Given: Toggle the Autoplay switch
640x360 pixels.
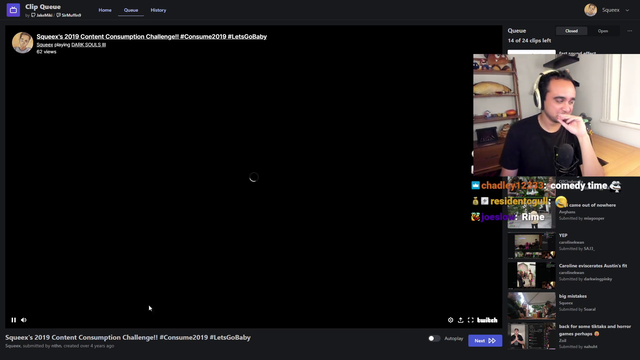Looking at the screenshot, I should point(434,338).
